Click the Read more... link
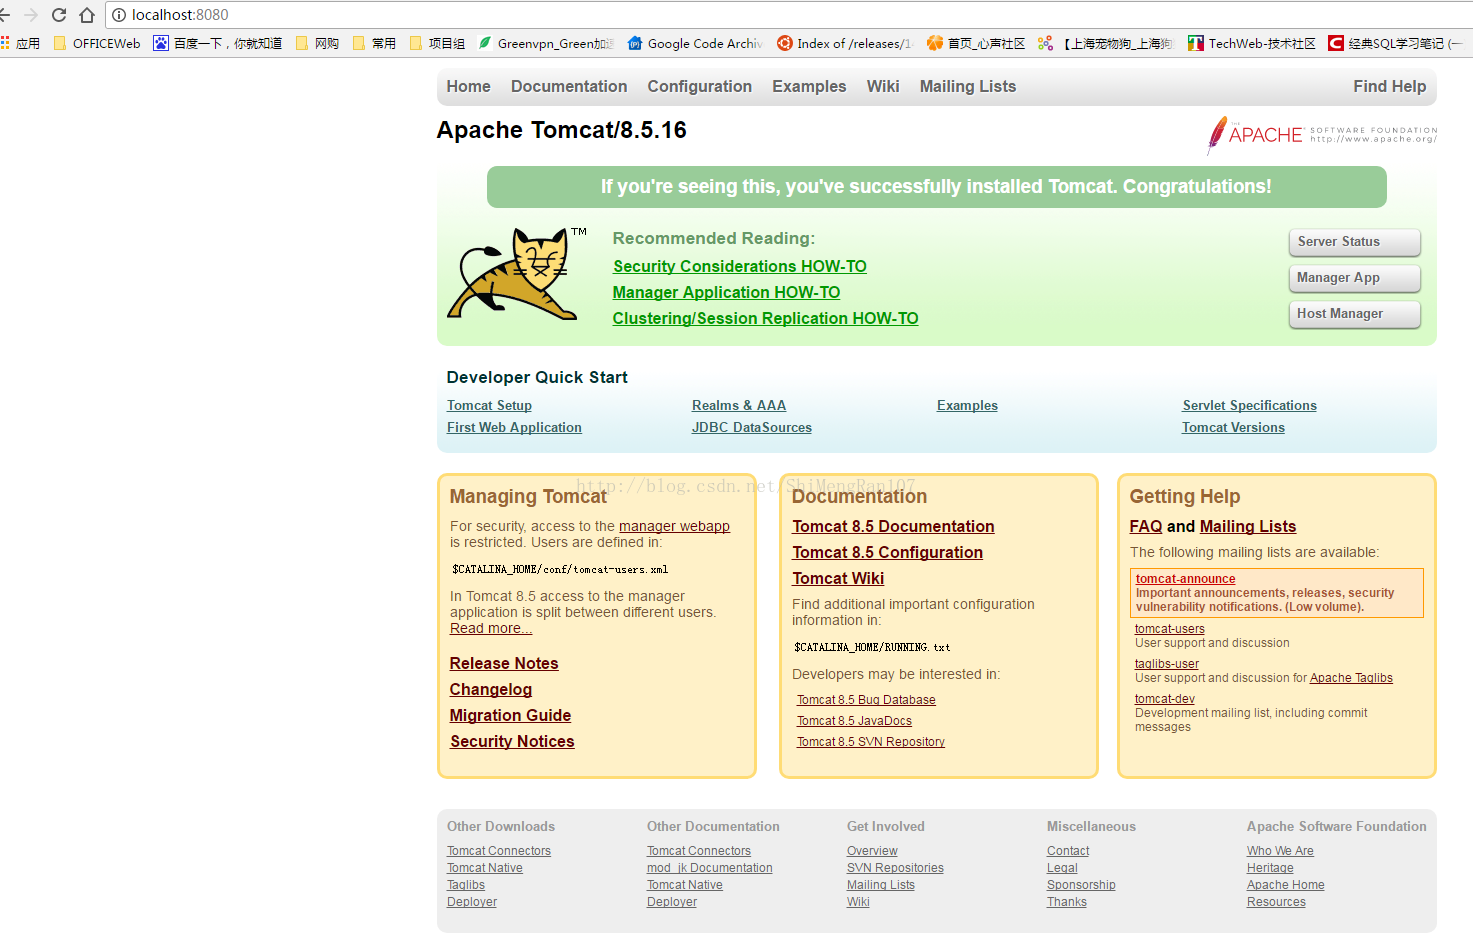 [x=491, y=628]
